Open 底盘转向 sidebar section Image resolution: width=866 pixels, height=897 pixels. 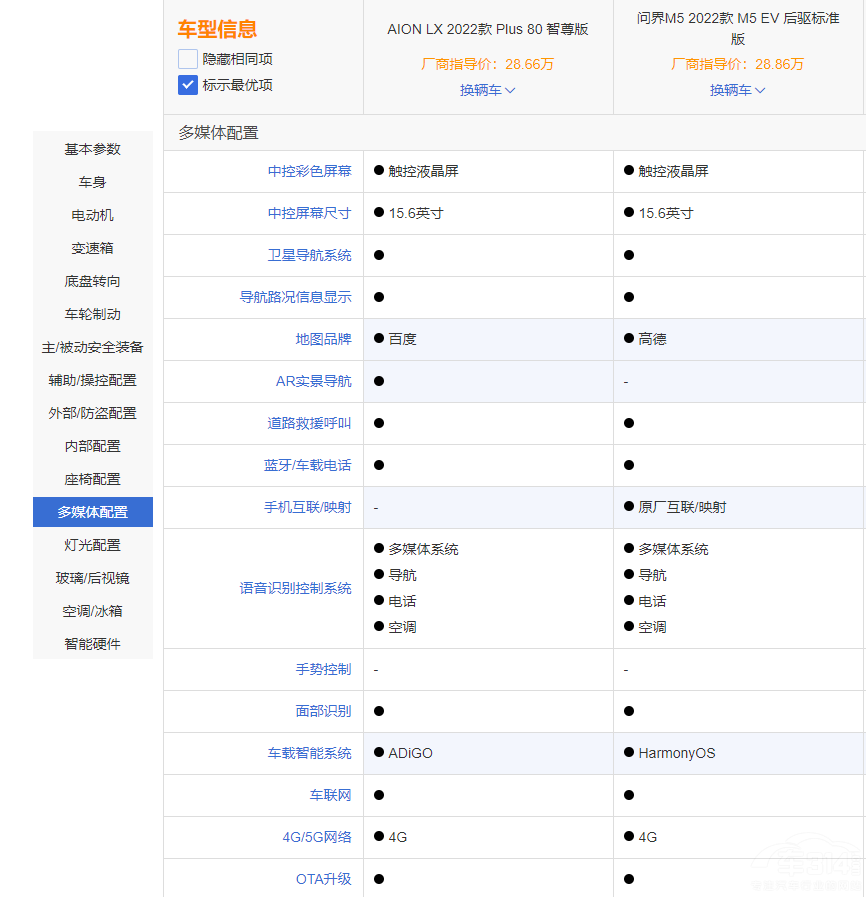pos(92,281)
